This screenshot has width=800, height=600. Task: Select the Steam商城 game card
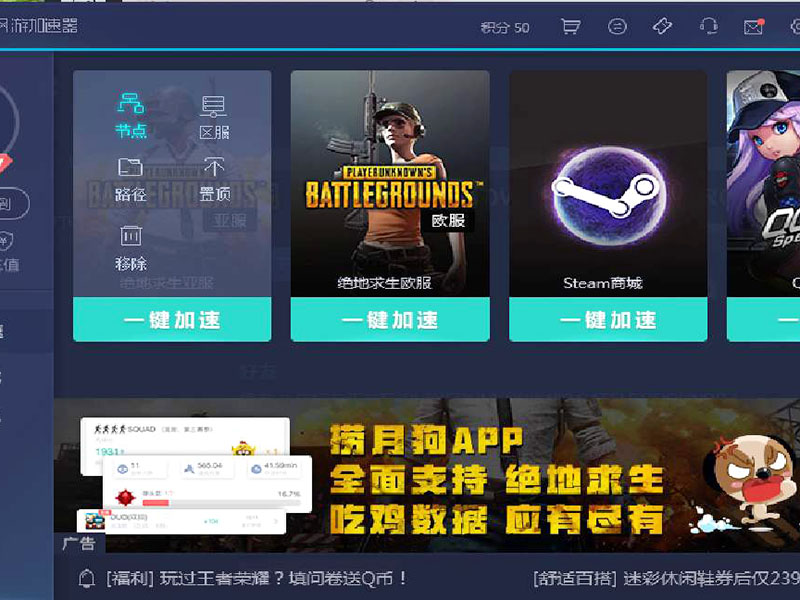pyautogui.click(x=608, y=183)
